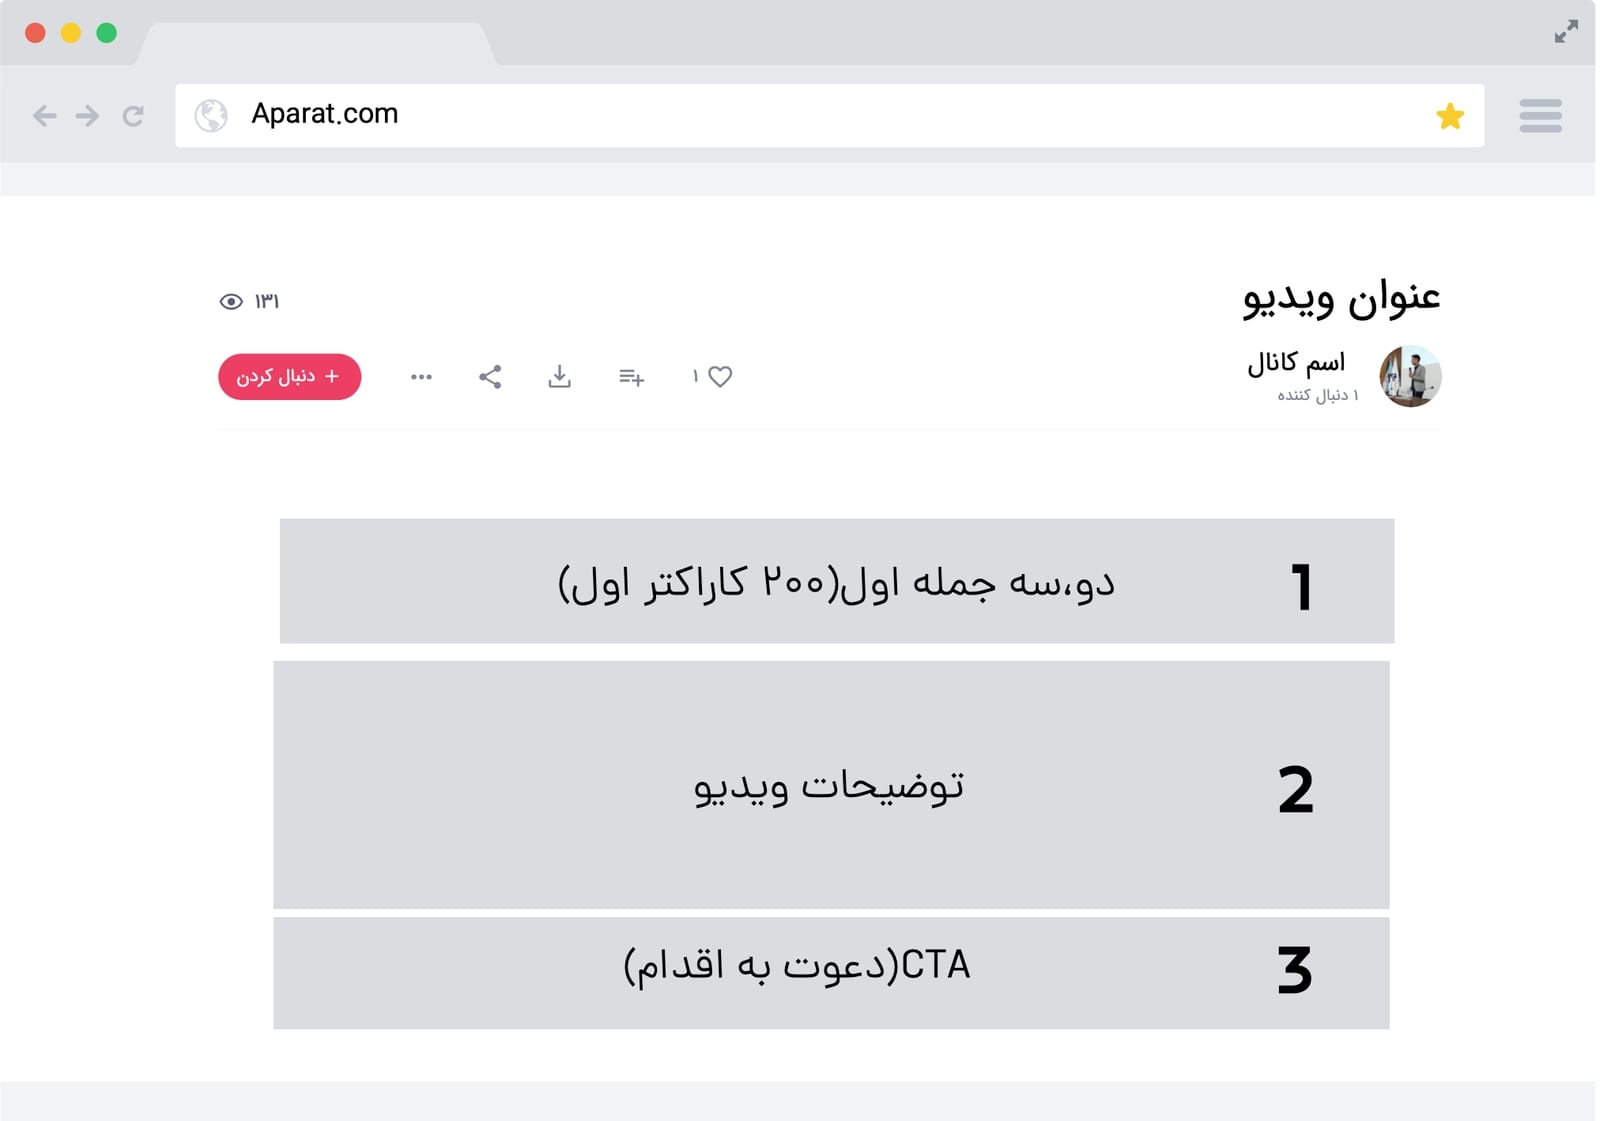The width and height of the screenshot is (1600, 1121).
Task: Share the video
Action: click(x=490, y=376)
